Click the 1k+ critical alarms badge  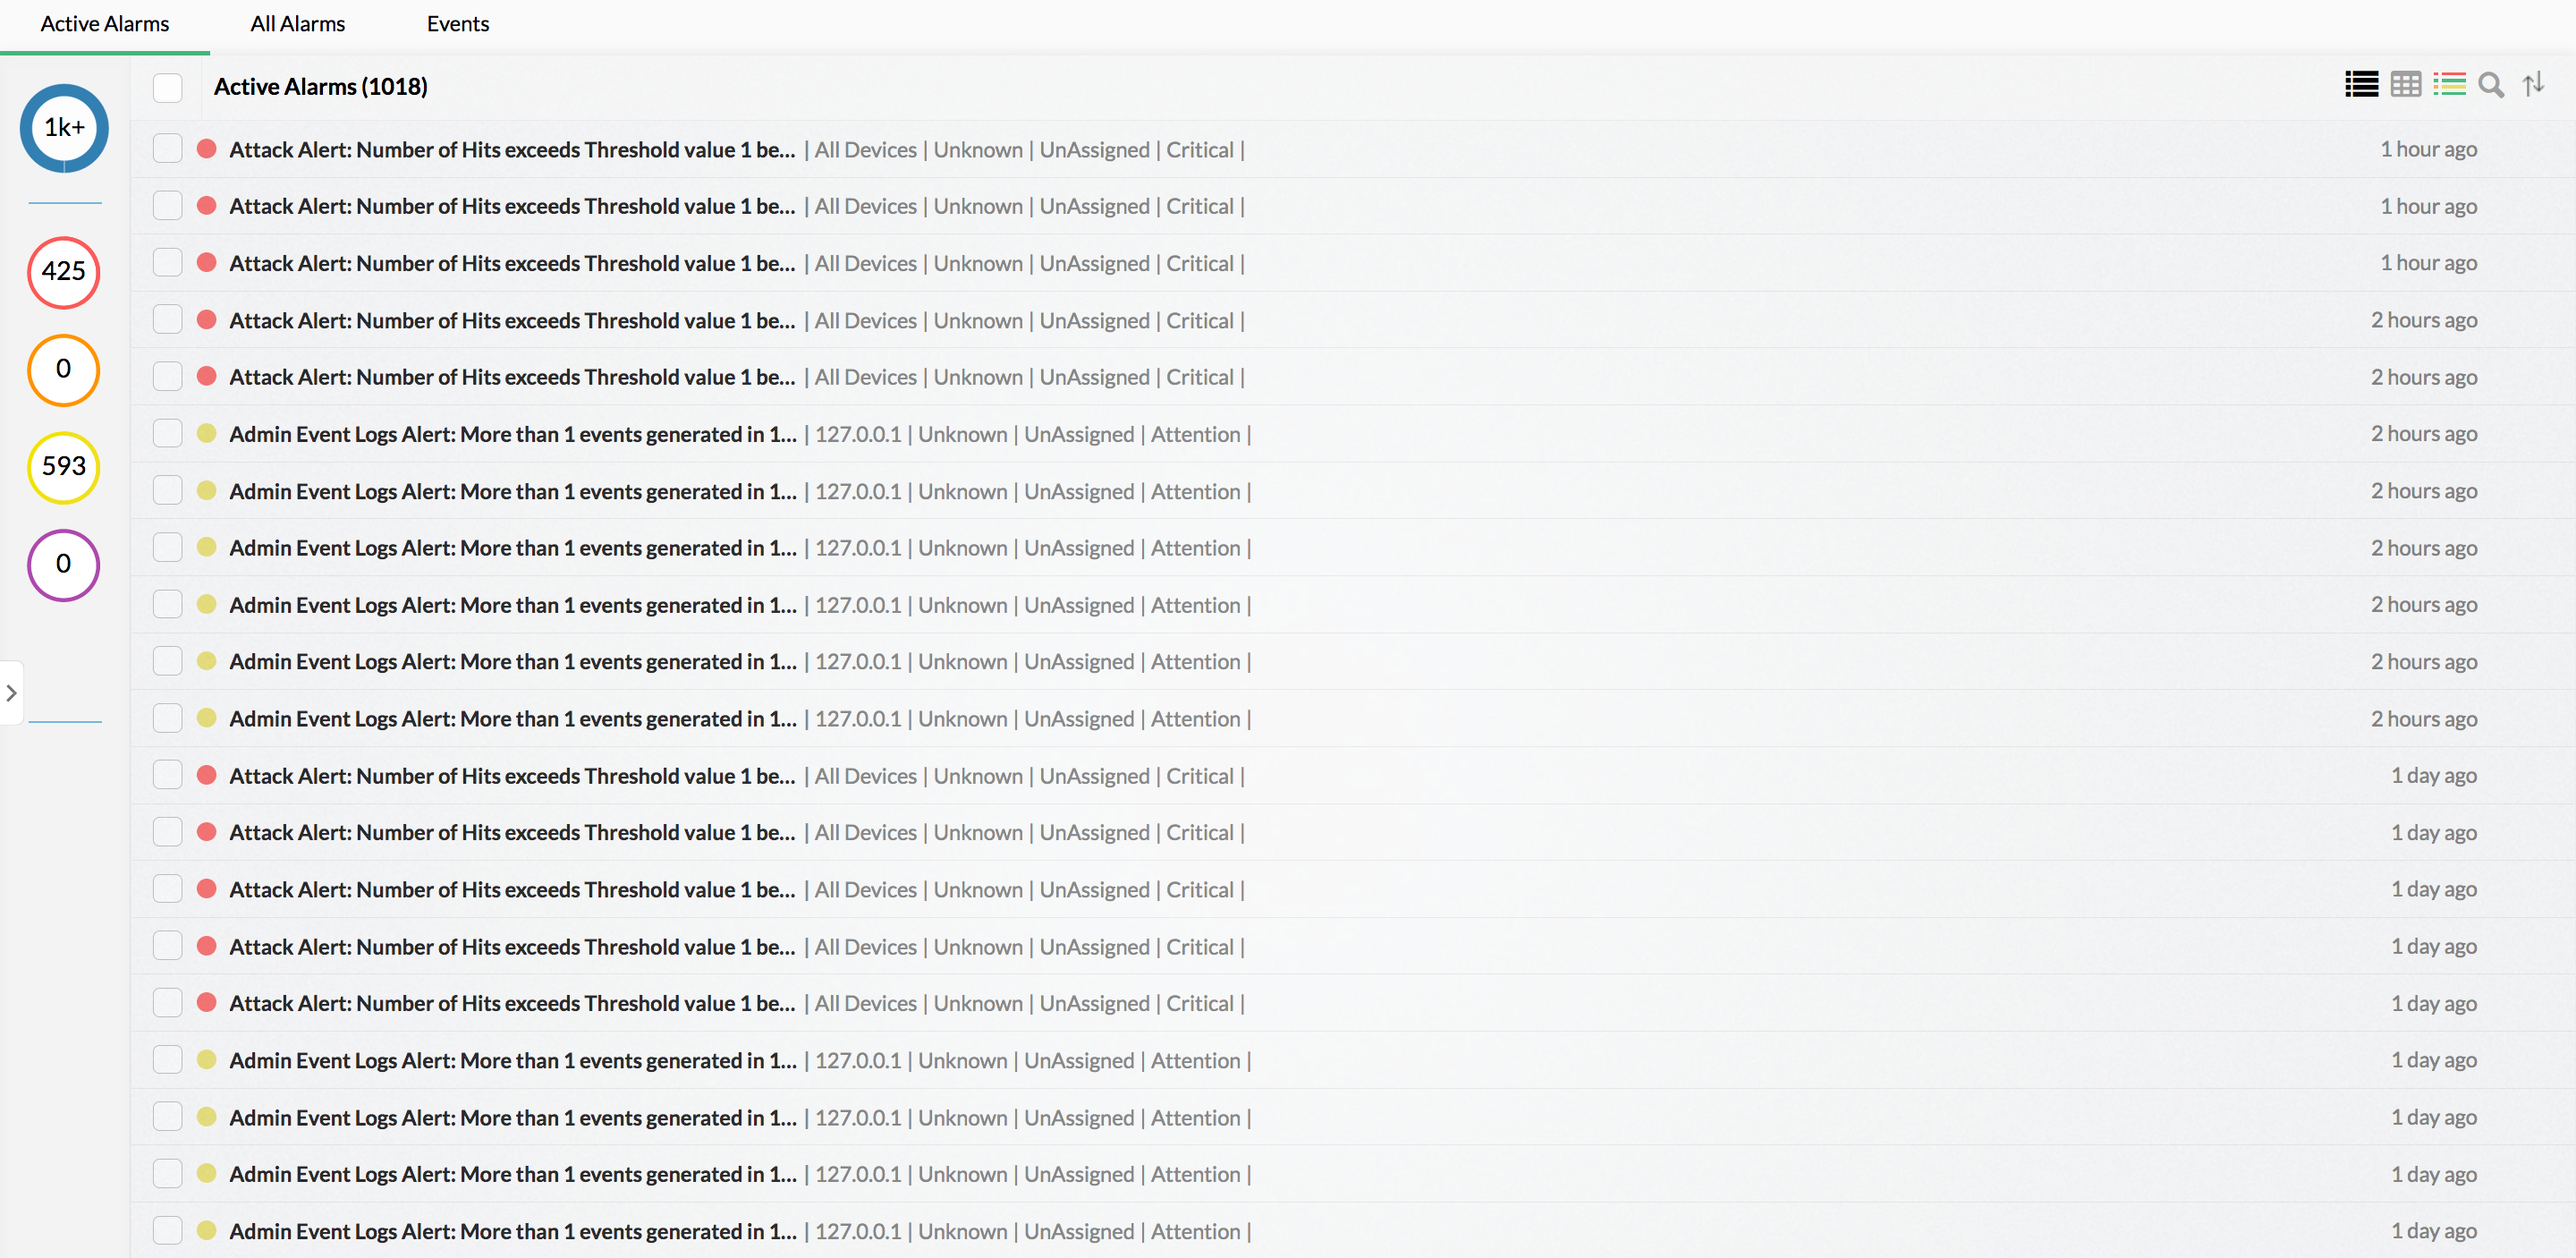coord(63,128)
